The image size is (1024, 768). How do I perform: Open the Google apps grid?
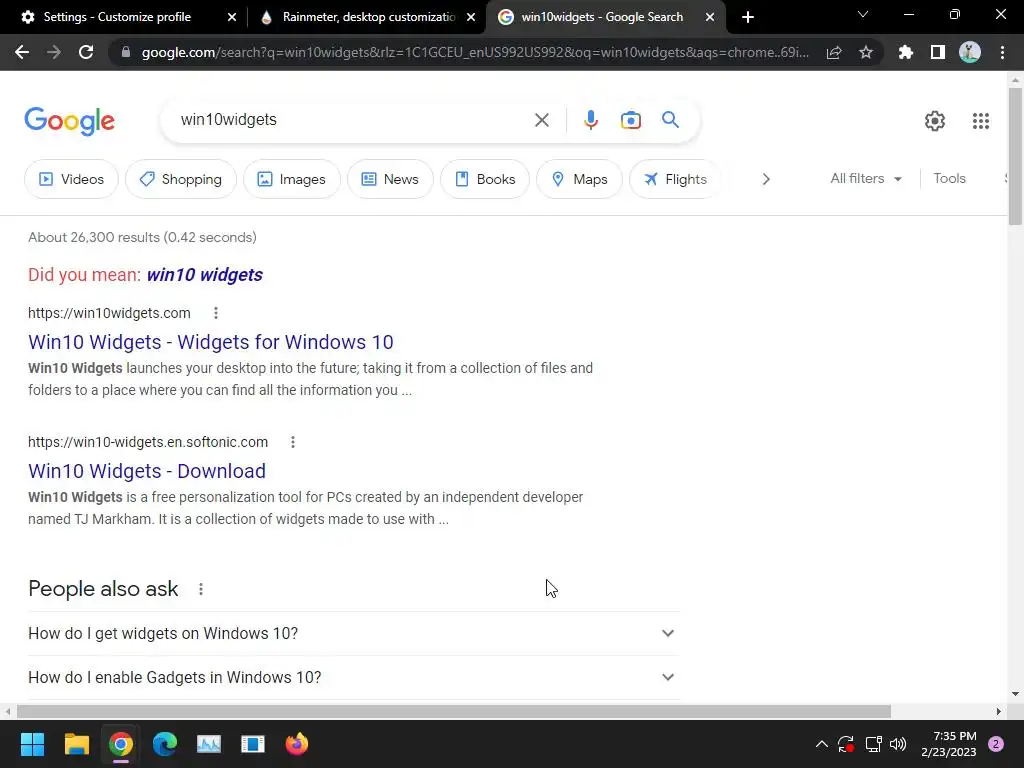point(980,121)
